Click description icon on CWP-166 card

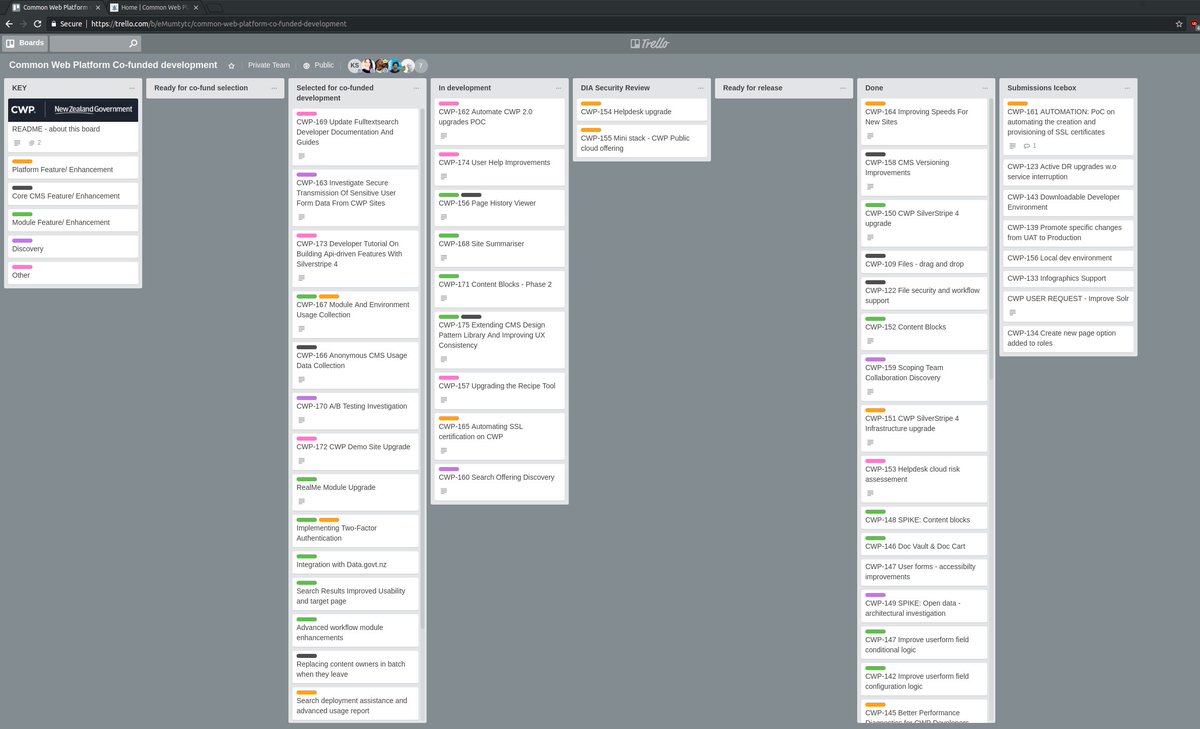click(x=302, y=380)
